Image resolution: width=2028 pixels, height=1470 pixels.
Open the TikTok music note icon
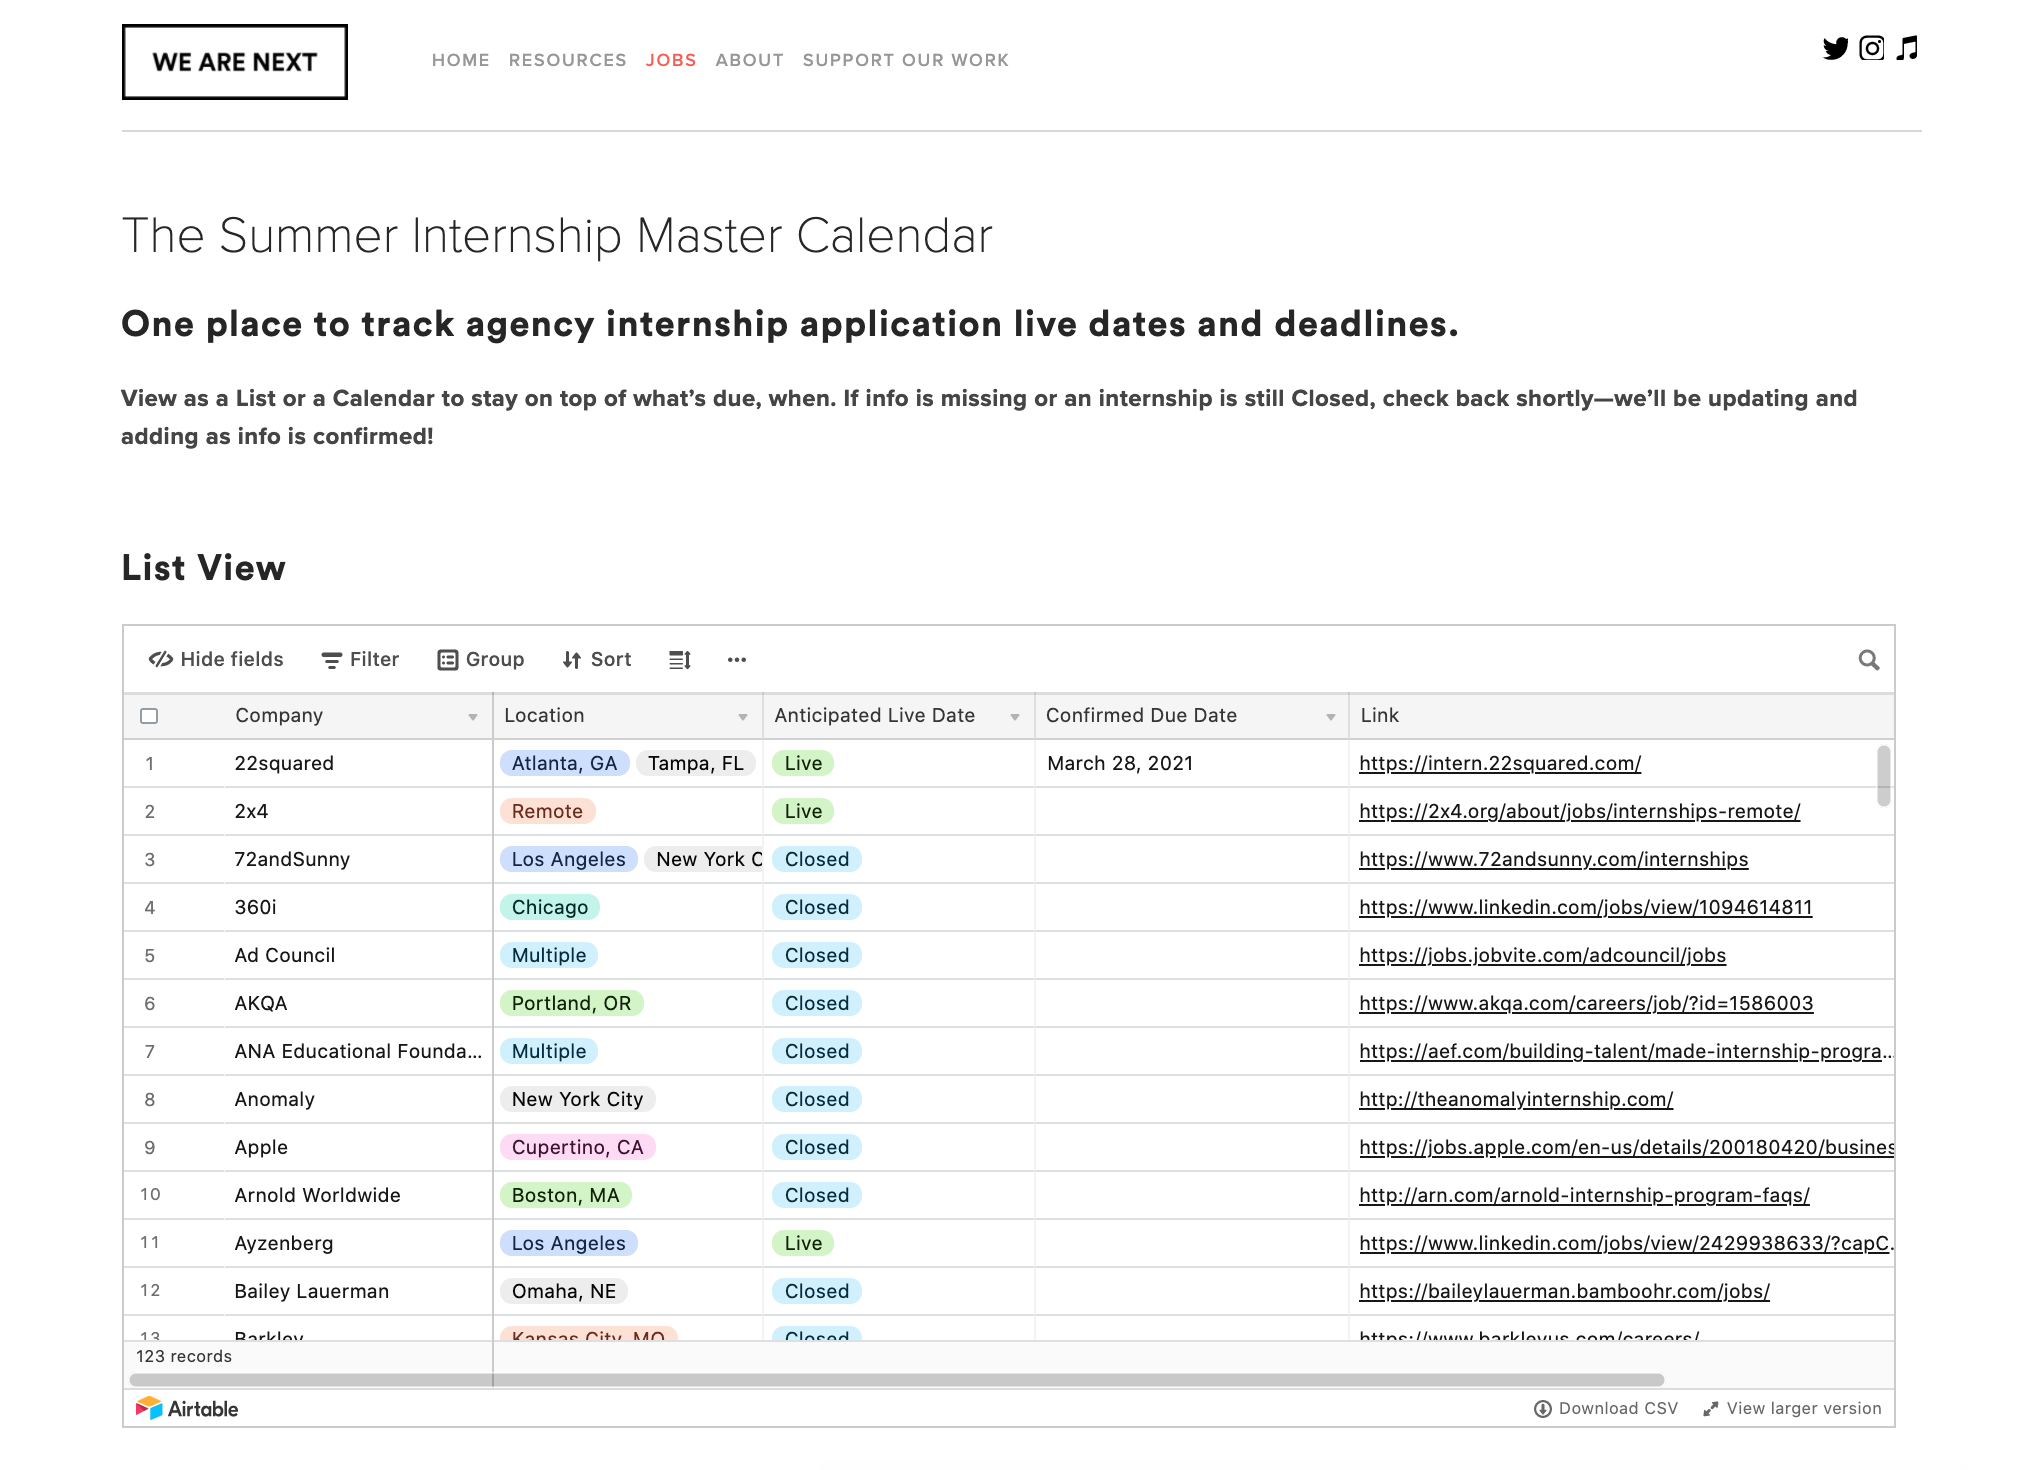pyautogui.click(x=1907, y=48)
